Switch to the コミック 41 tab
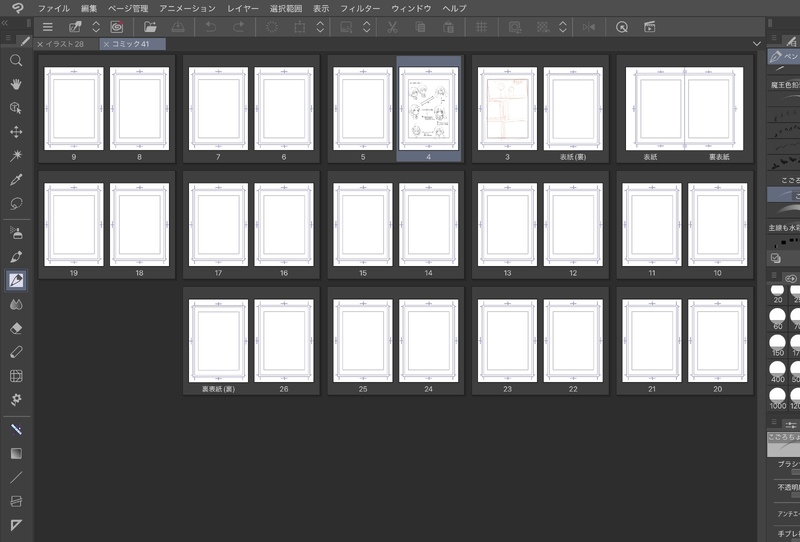The width and height of the screenshot is (800, 542). coord(132,44)
